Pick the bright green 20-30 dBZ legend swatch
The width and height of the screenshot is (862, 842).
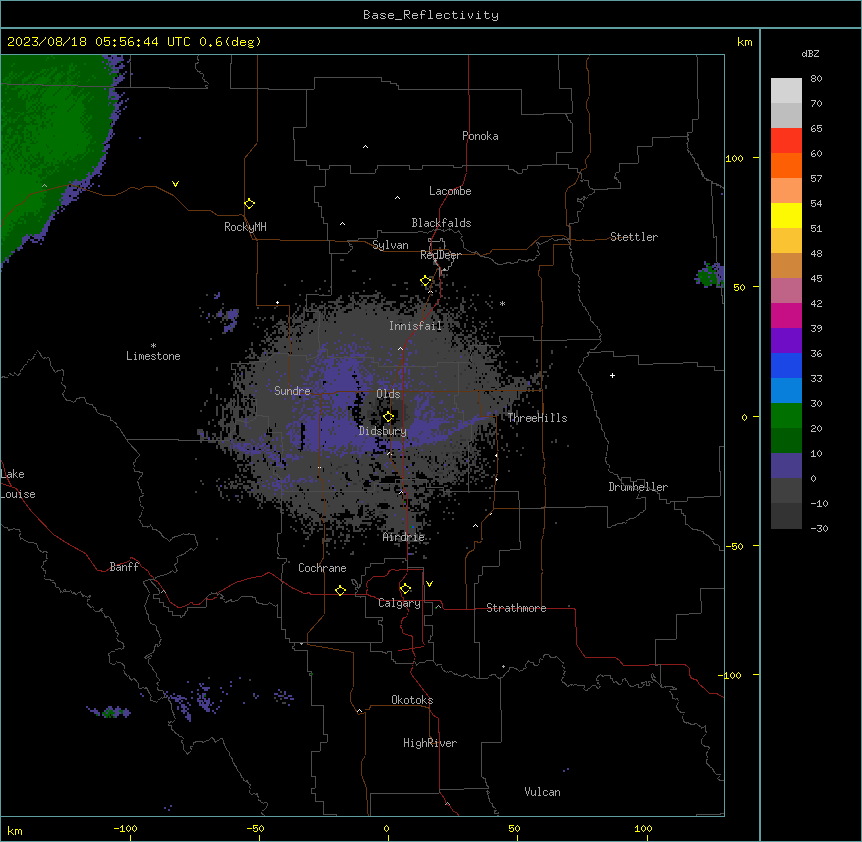click(x=786, y=416)
